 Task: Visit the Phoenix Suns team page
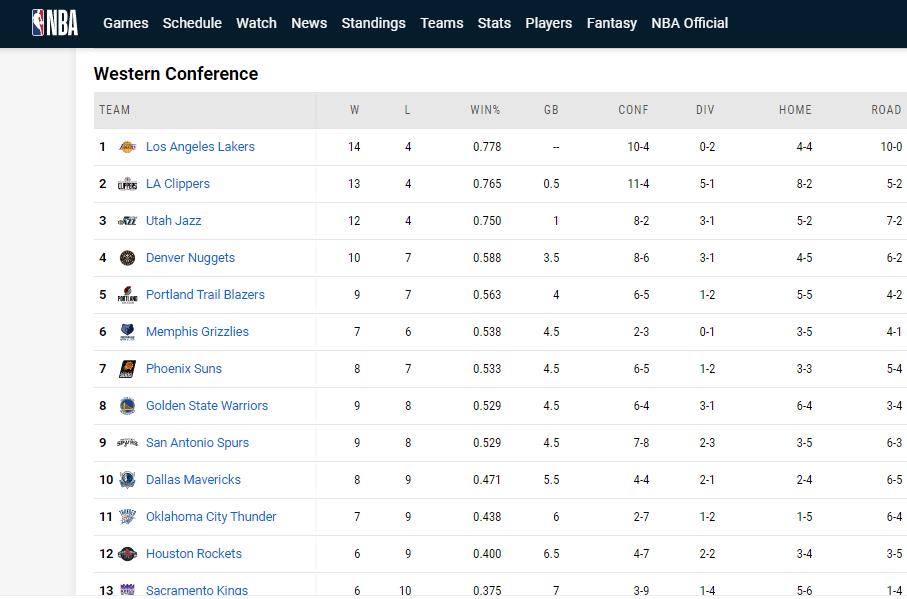click(x=184, y=369)
